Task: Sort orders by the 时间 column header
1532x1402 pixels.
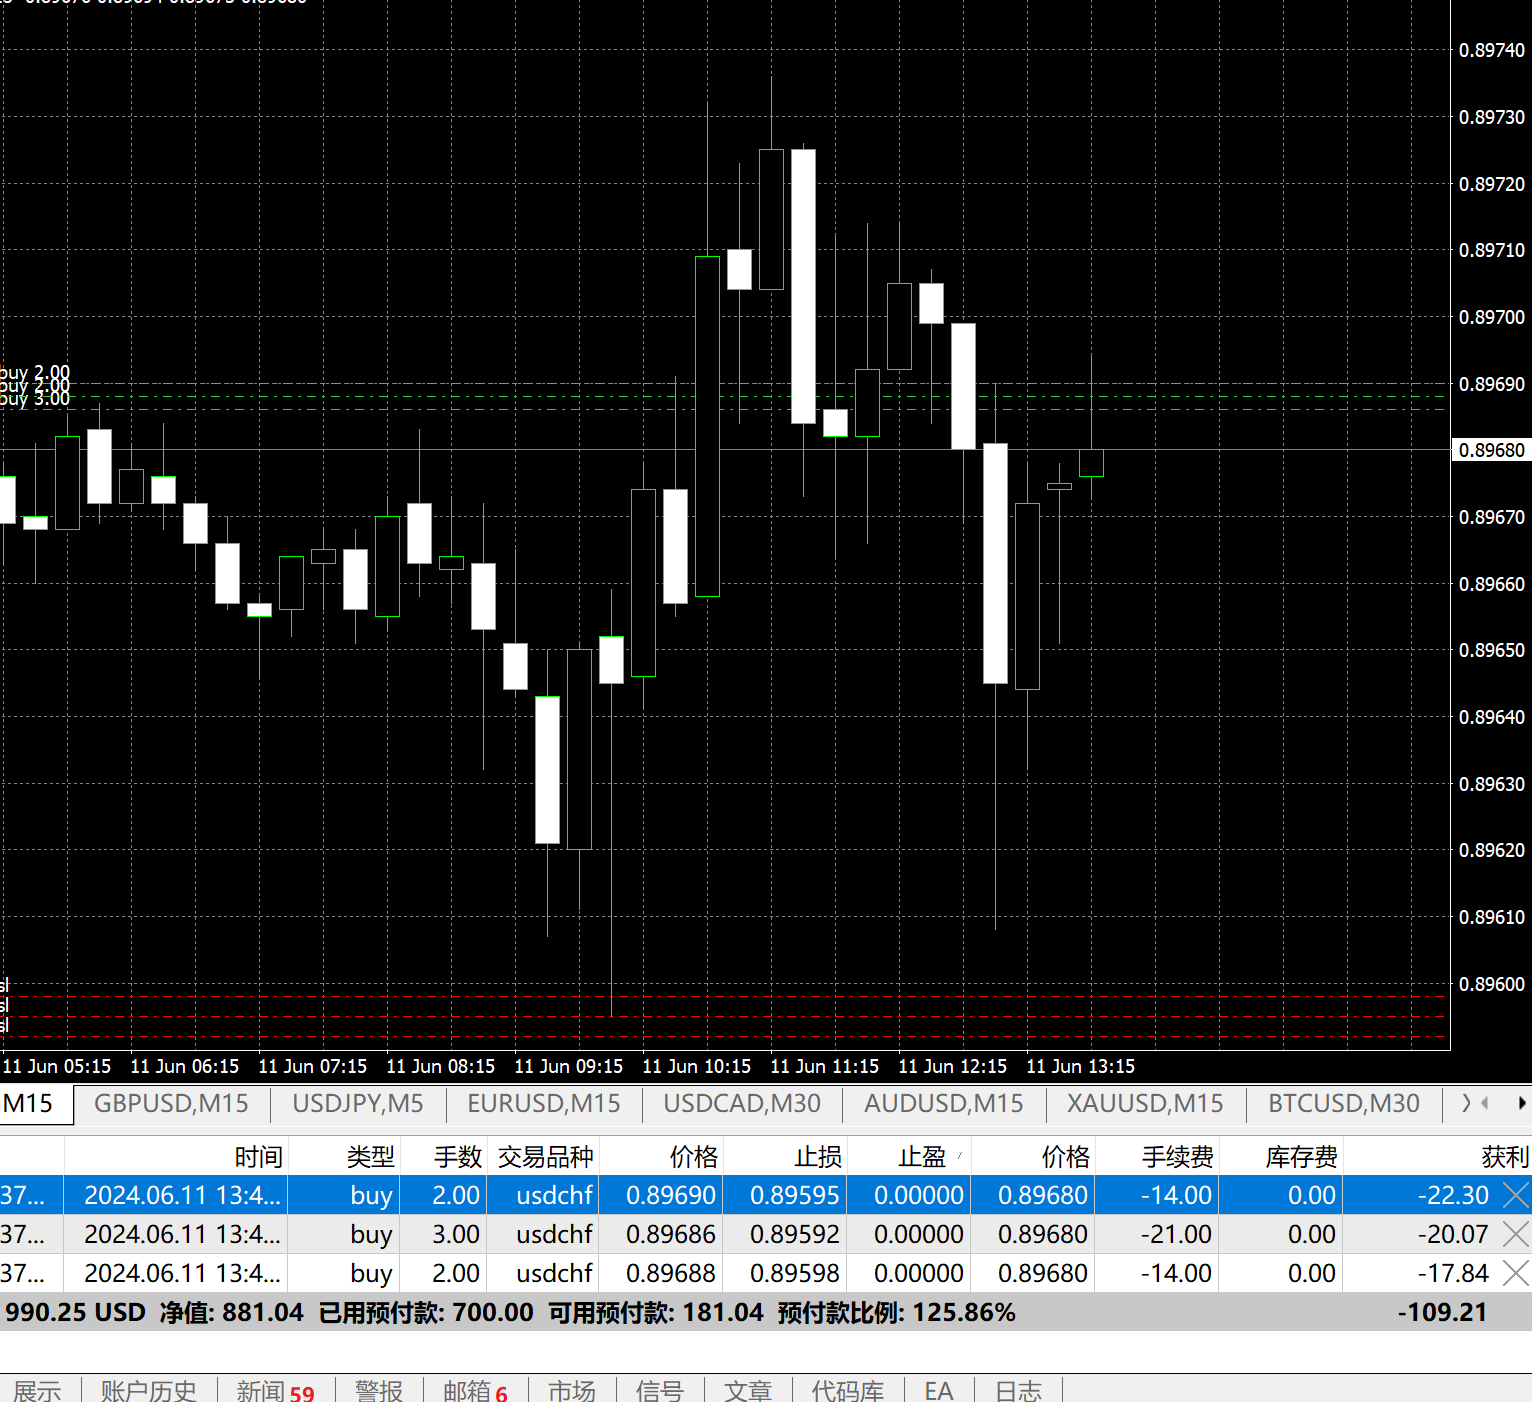Action: tap(176, 1157)
